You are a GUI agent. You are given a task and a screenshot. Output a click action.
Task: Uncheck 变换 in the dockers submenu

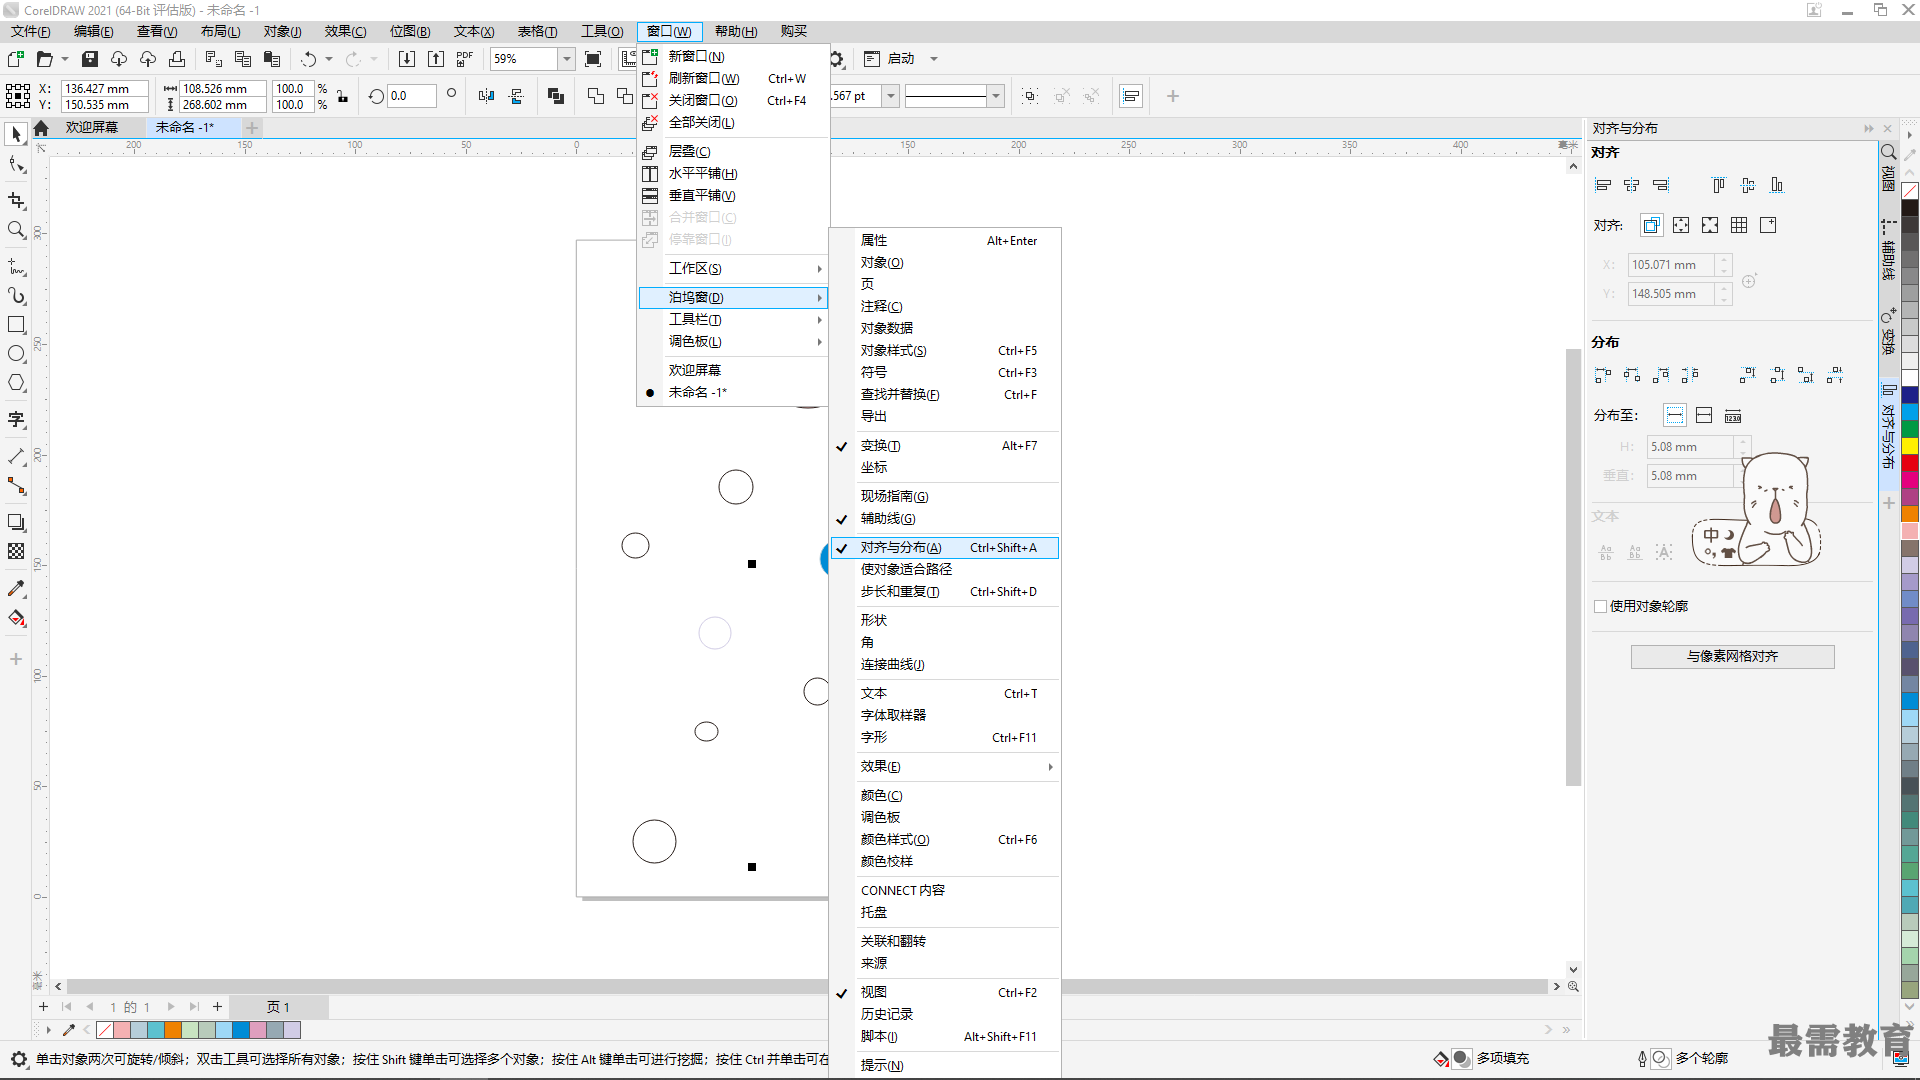(944, 446)
